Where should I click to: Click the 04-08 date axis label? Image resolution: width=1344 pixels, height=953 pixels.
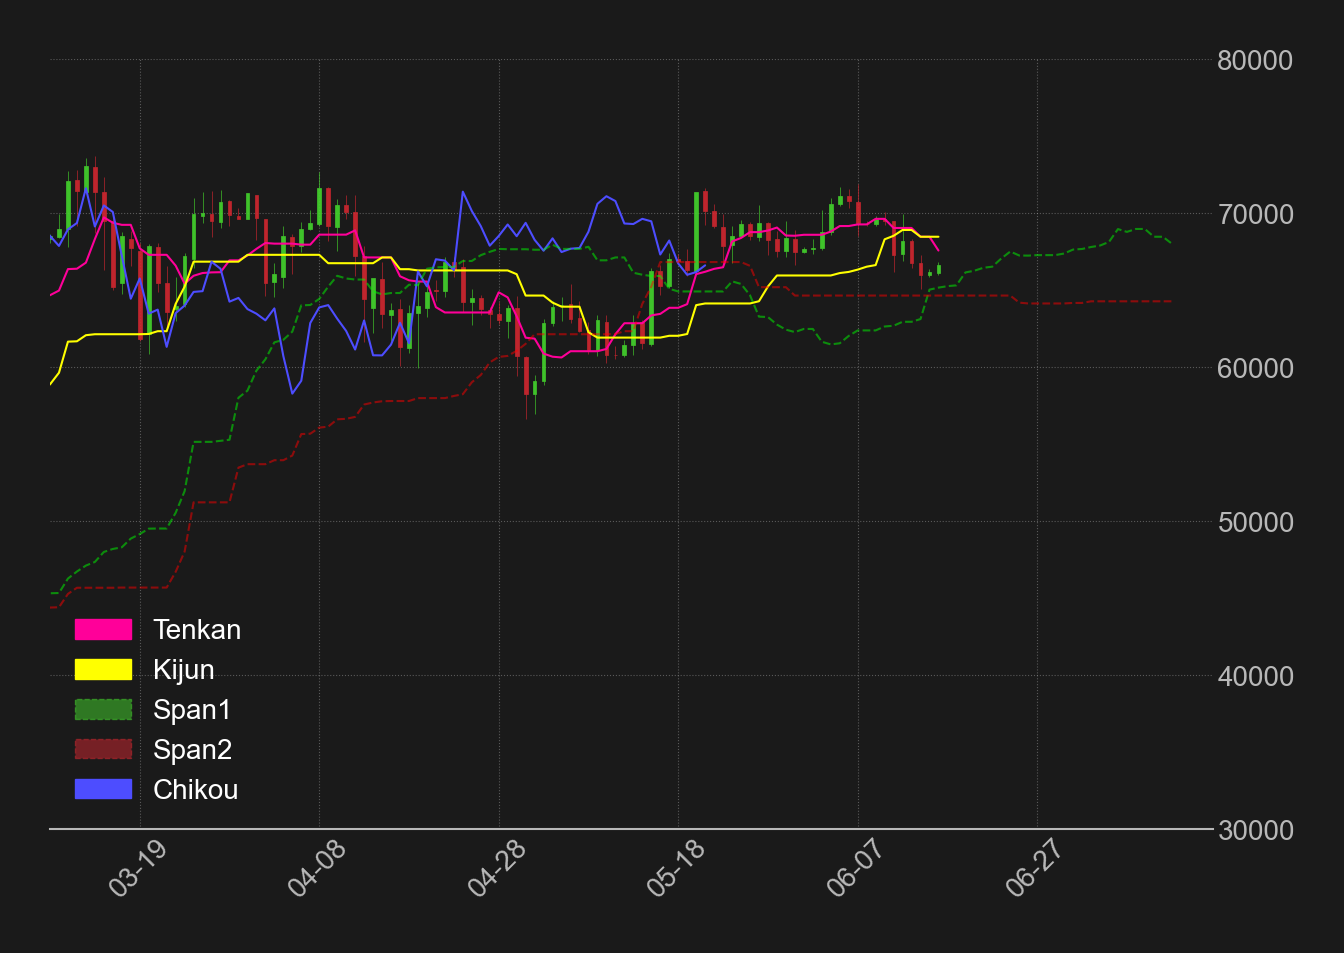[316, 868]
